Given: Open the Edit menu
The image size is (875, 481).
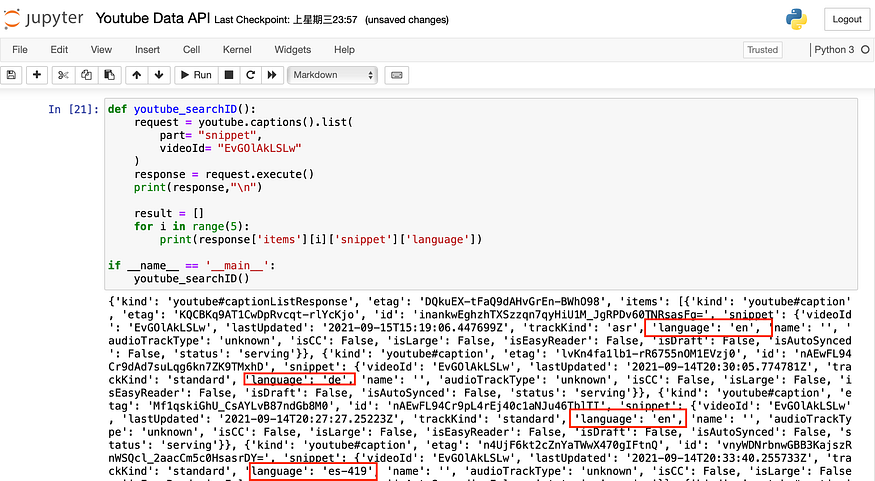Looking at the screenshot, I should tap(59, 50).
